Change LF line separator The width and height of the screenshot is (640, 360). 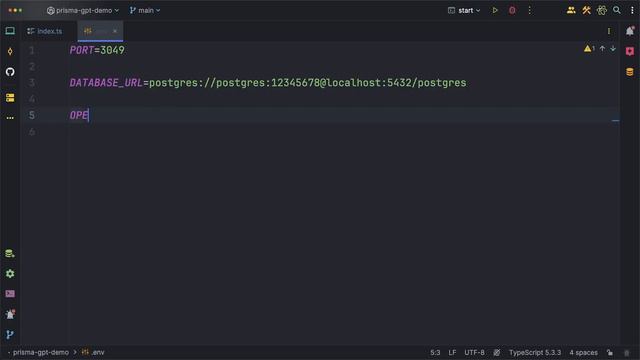point(452,353)
